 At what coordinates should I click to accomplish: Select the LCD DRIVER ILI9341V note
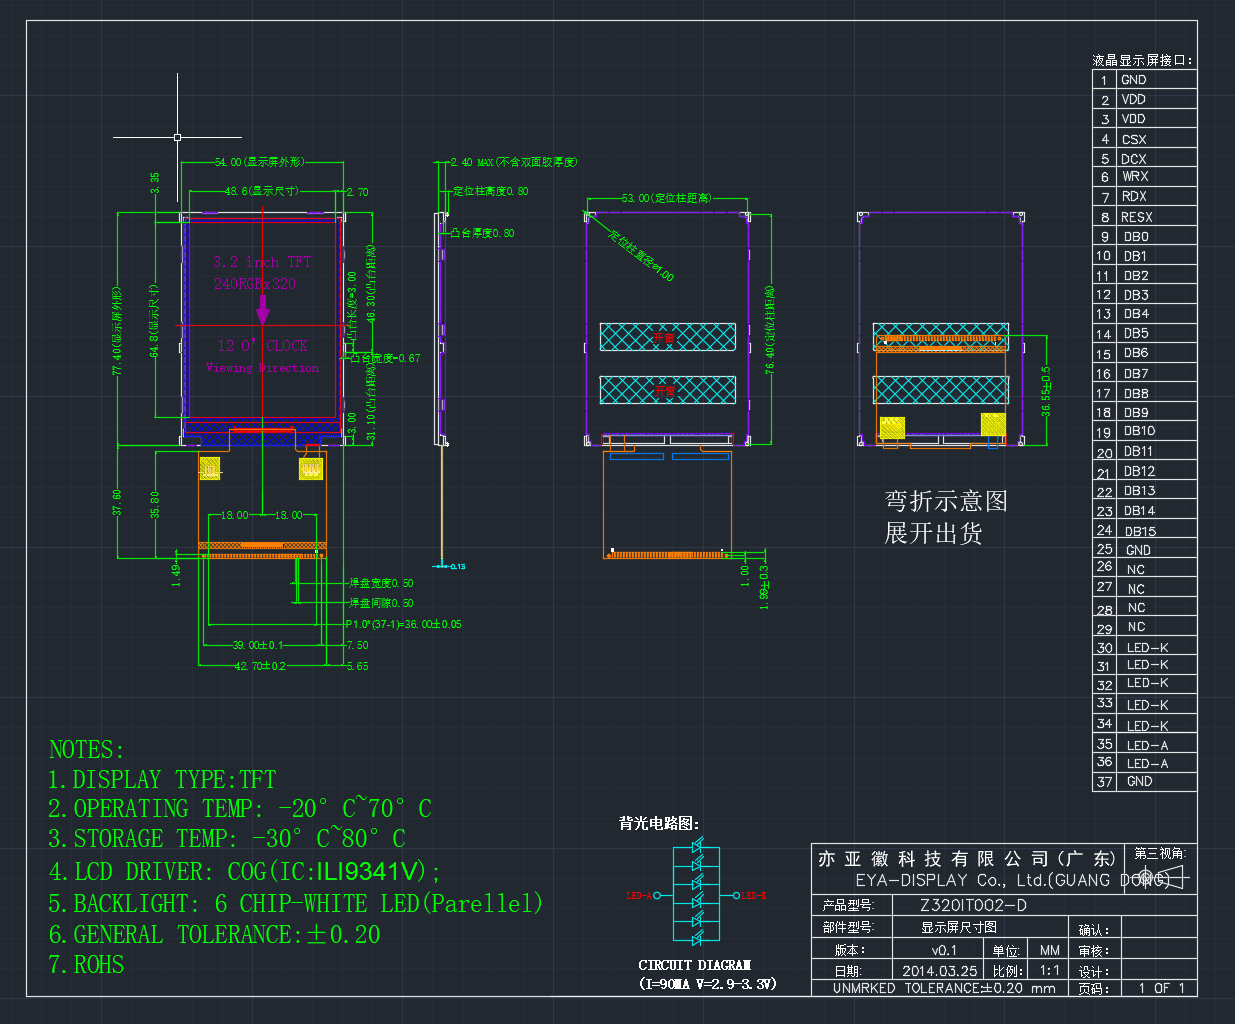[244, 871]
